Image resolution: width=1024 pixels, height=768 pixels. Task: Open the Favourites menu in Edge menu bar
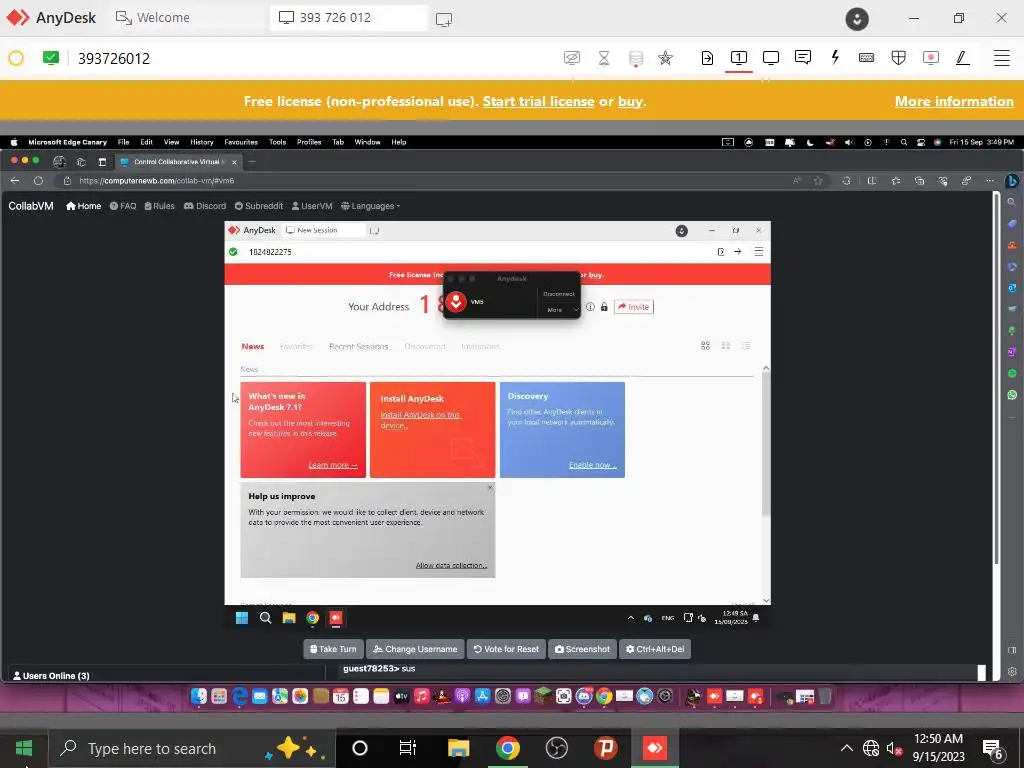(x=241, y=142)
